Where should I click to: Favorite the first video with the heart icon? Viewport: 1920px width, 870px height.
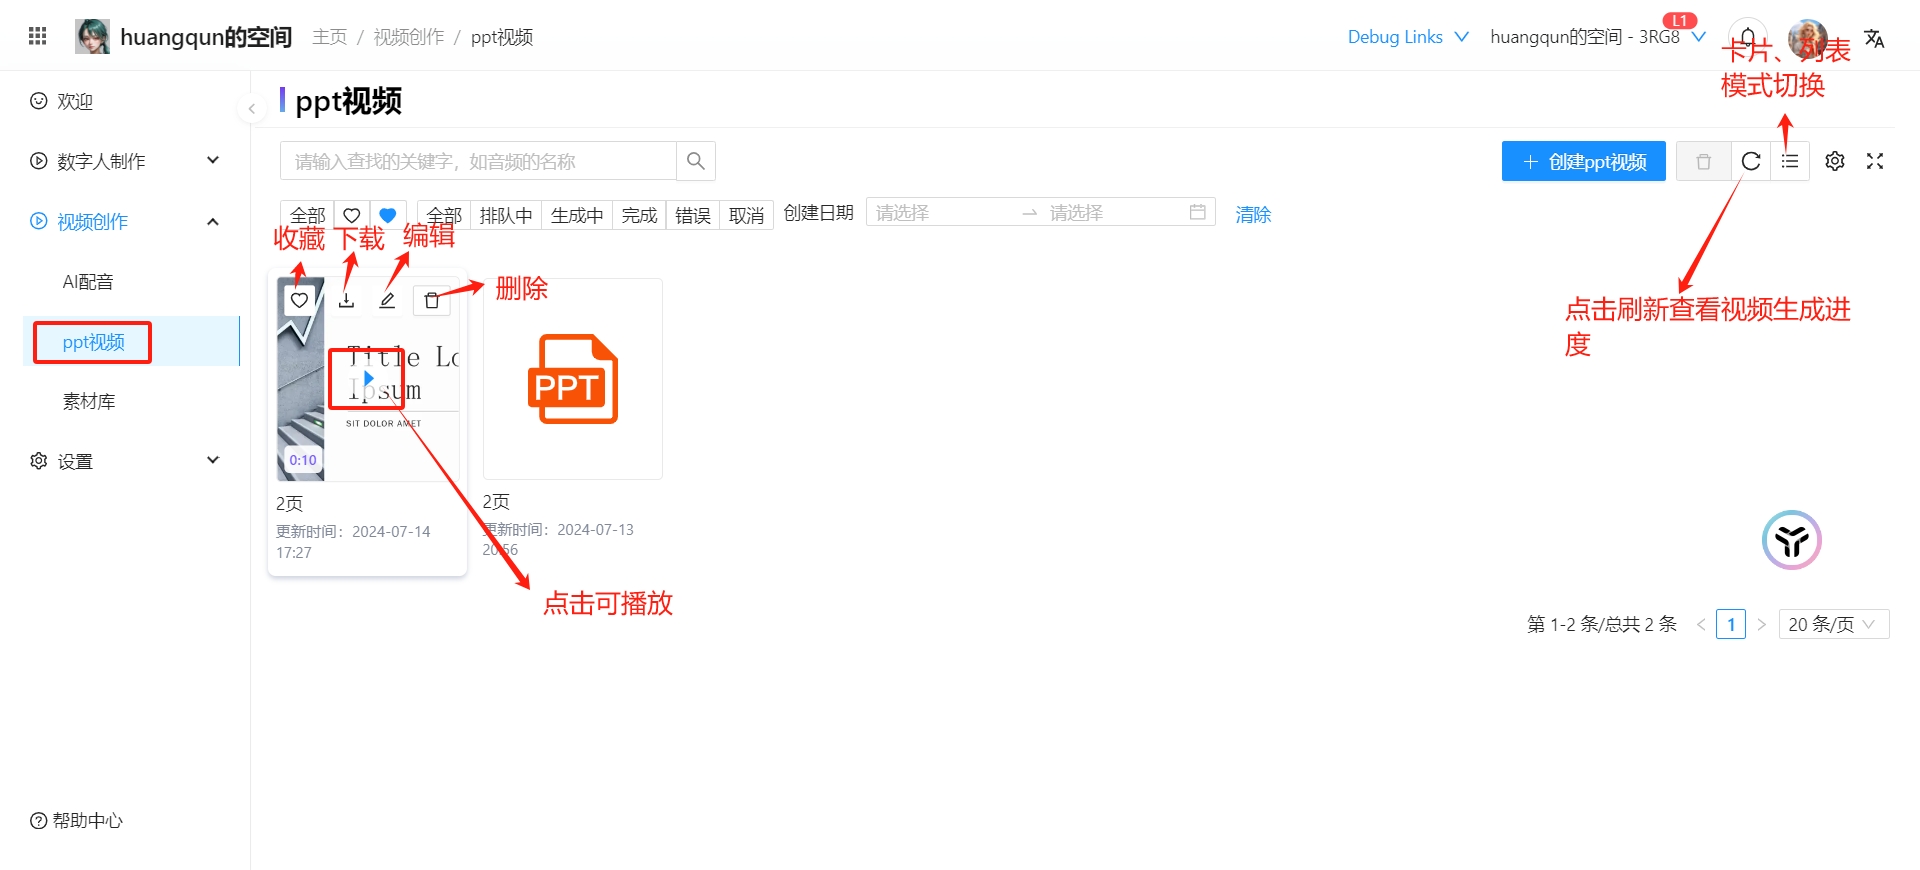[299, 300]
